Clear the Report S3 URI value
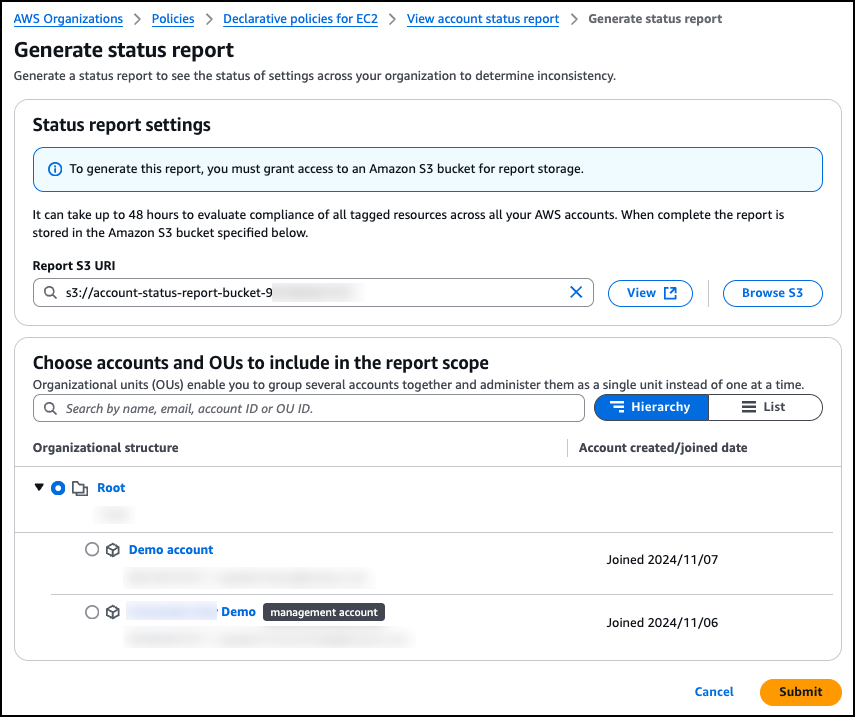The width and height of the screenshot is (855, 717). tap(576, 292)
